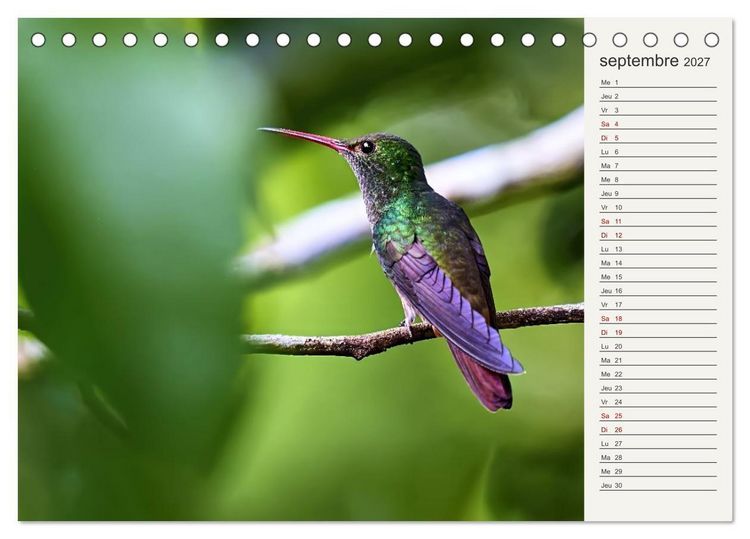Screen dimensions: 750x539
Task: Select the 'Me 1' date row
Action: (x=658, y=83)
